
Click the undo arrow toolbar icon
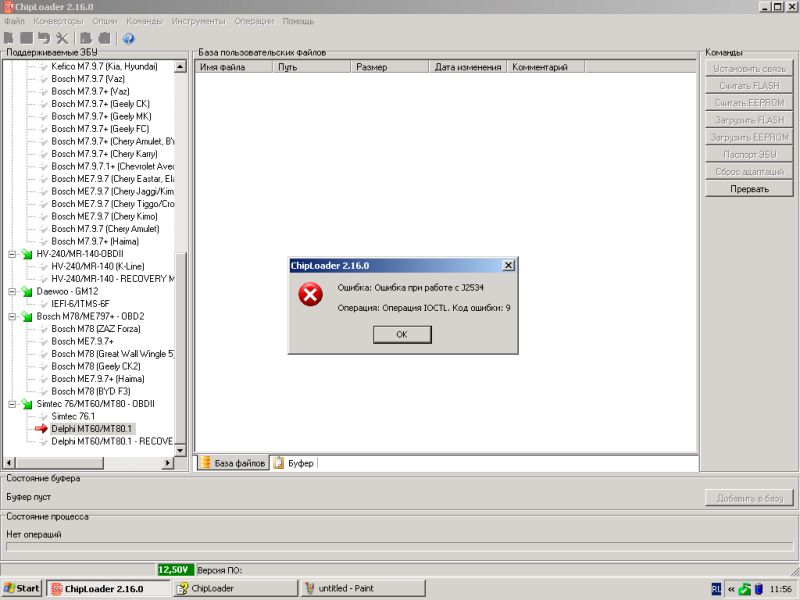[x=44, y=38]
